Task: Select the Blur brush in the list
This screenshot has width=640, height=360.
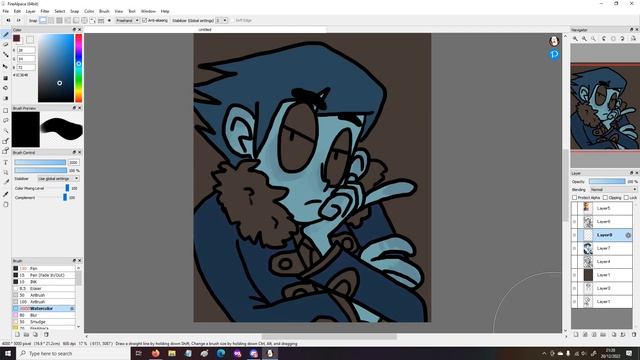Action: pos(44,315)
